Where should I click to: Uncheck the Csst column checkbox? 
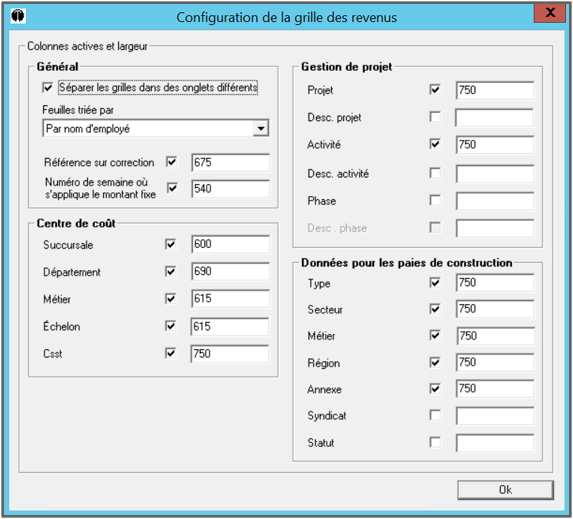[171, 353]
